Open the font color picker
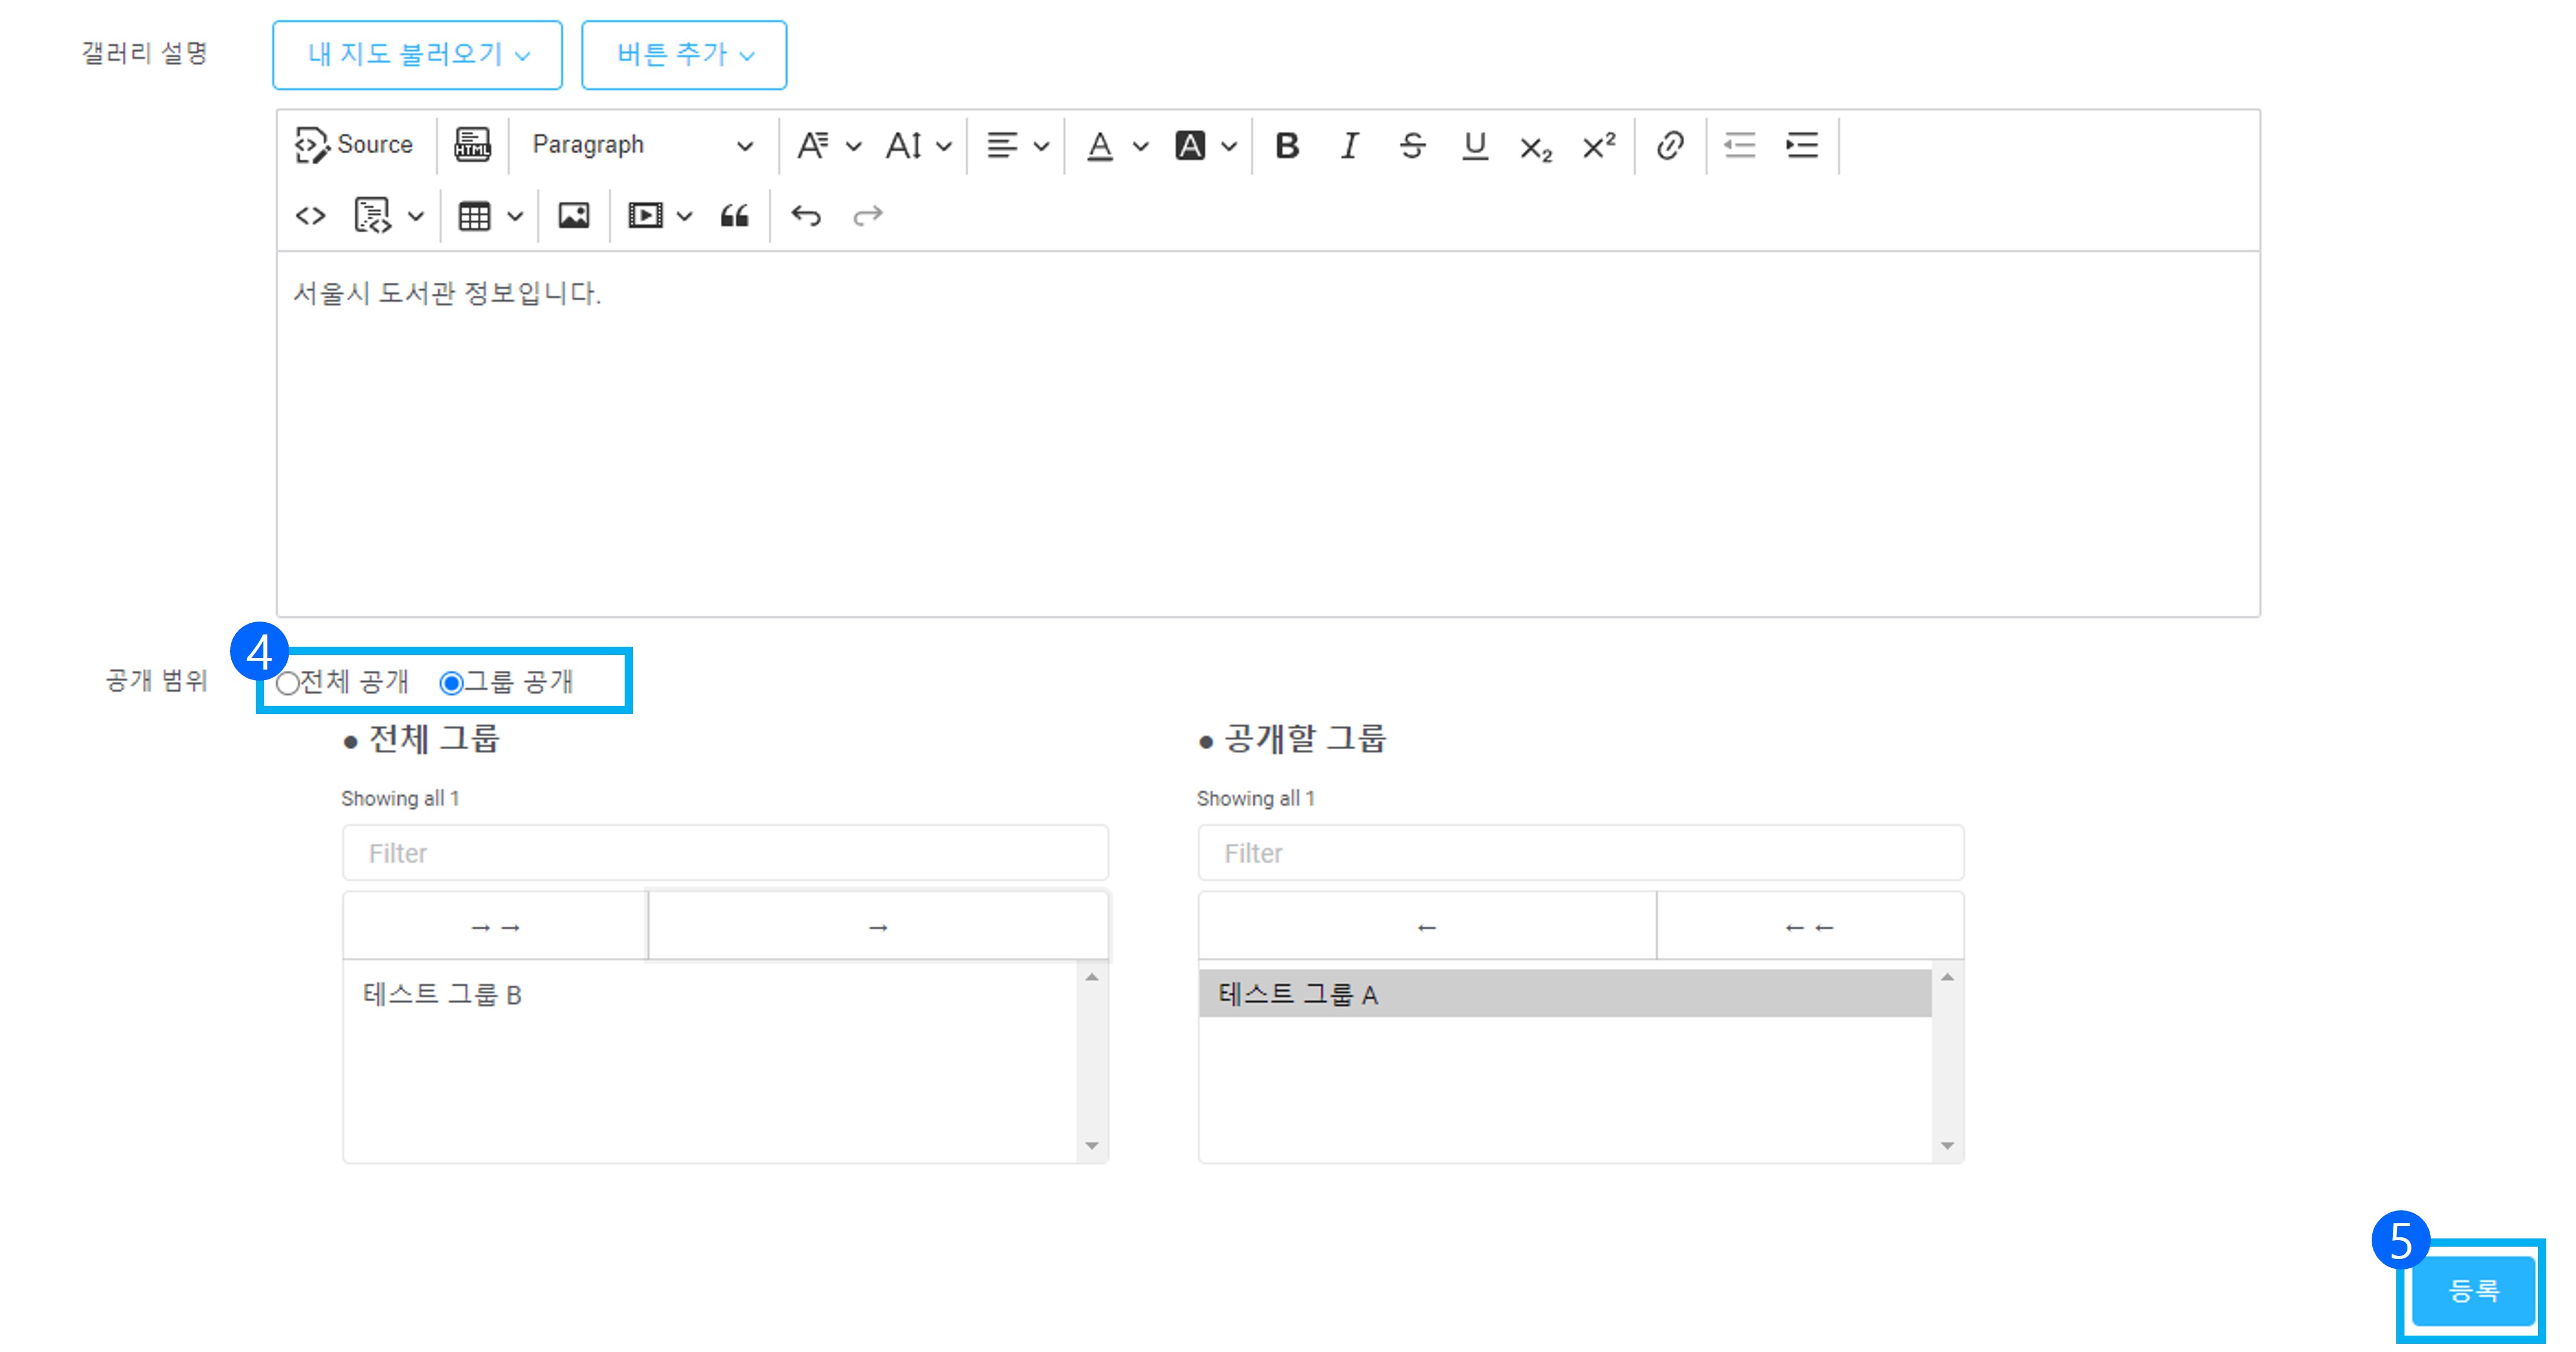The height and width of the screenshot is (1352, 2576). click(1100, 146)
